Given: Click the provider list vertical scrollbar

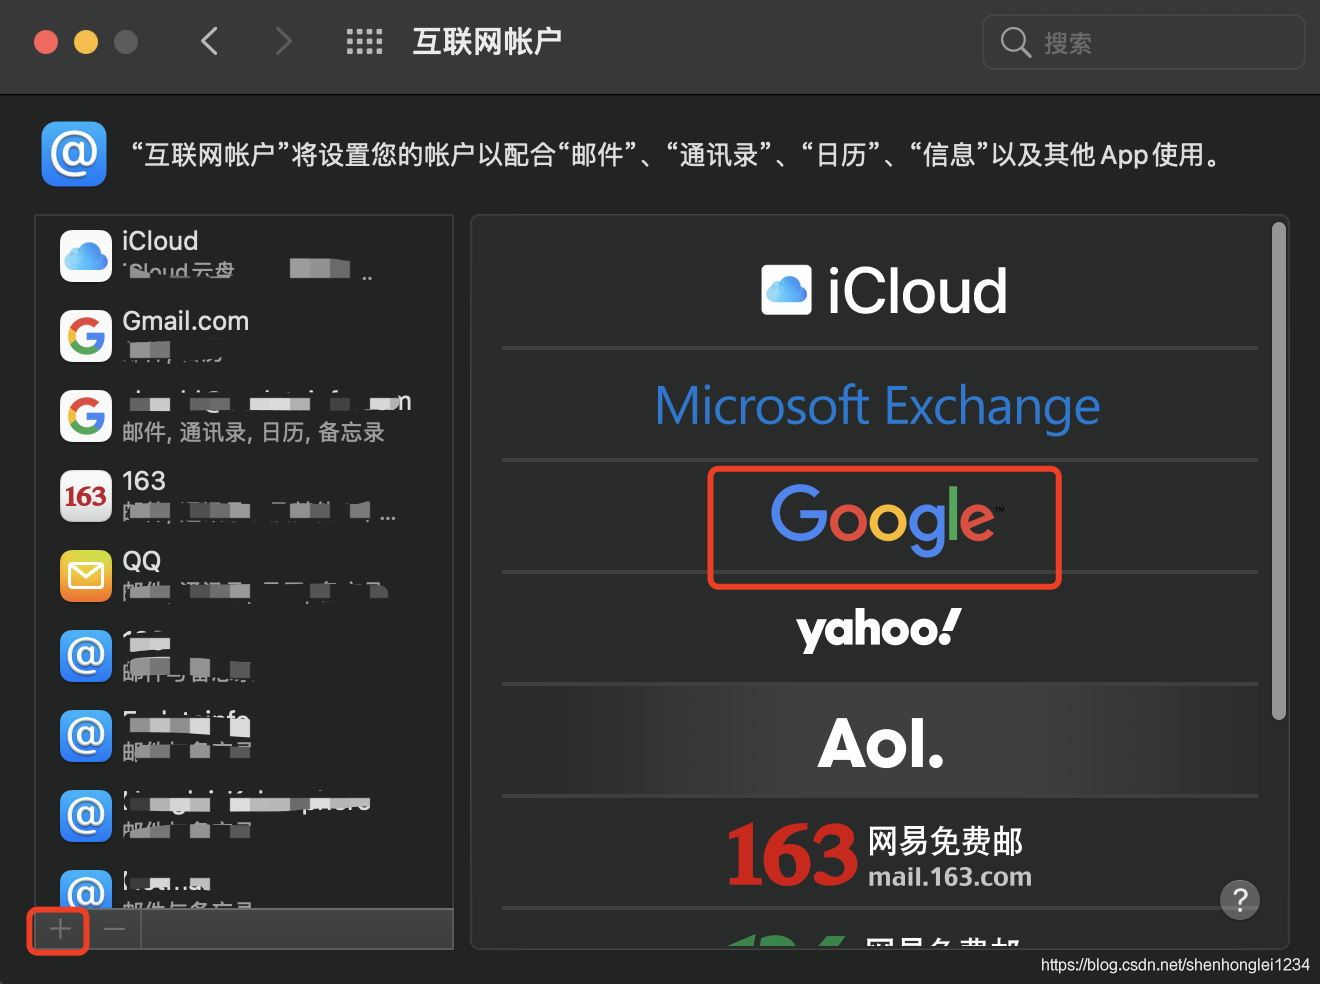Looking at the screenshot, I should (1278, 470).
